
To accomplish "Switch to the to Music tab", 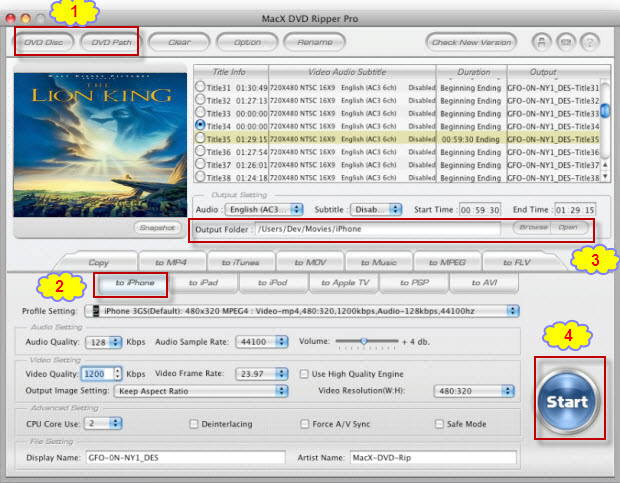I will pos(379,262).
